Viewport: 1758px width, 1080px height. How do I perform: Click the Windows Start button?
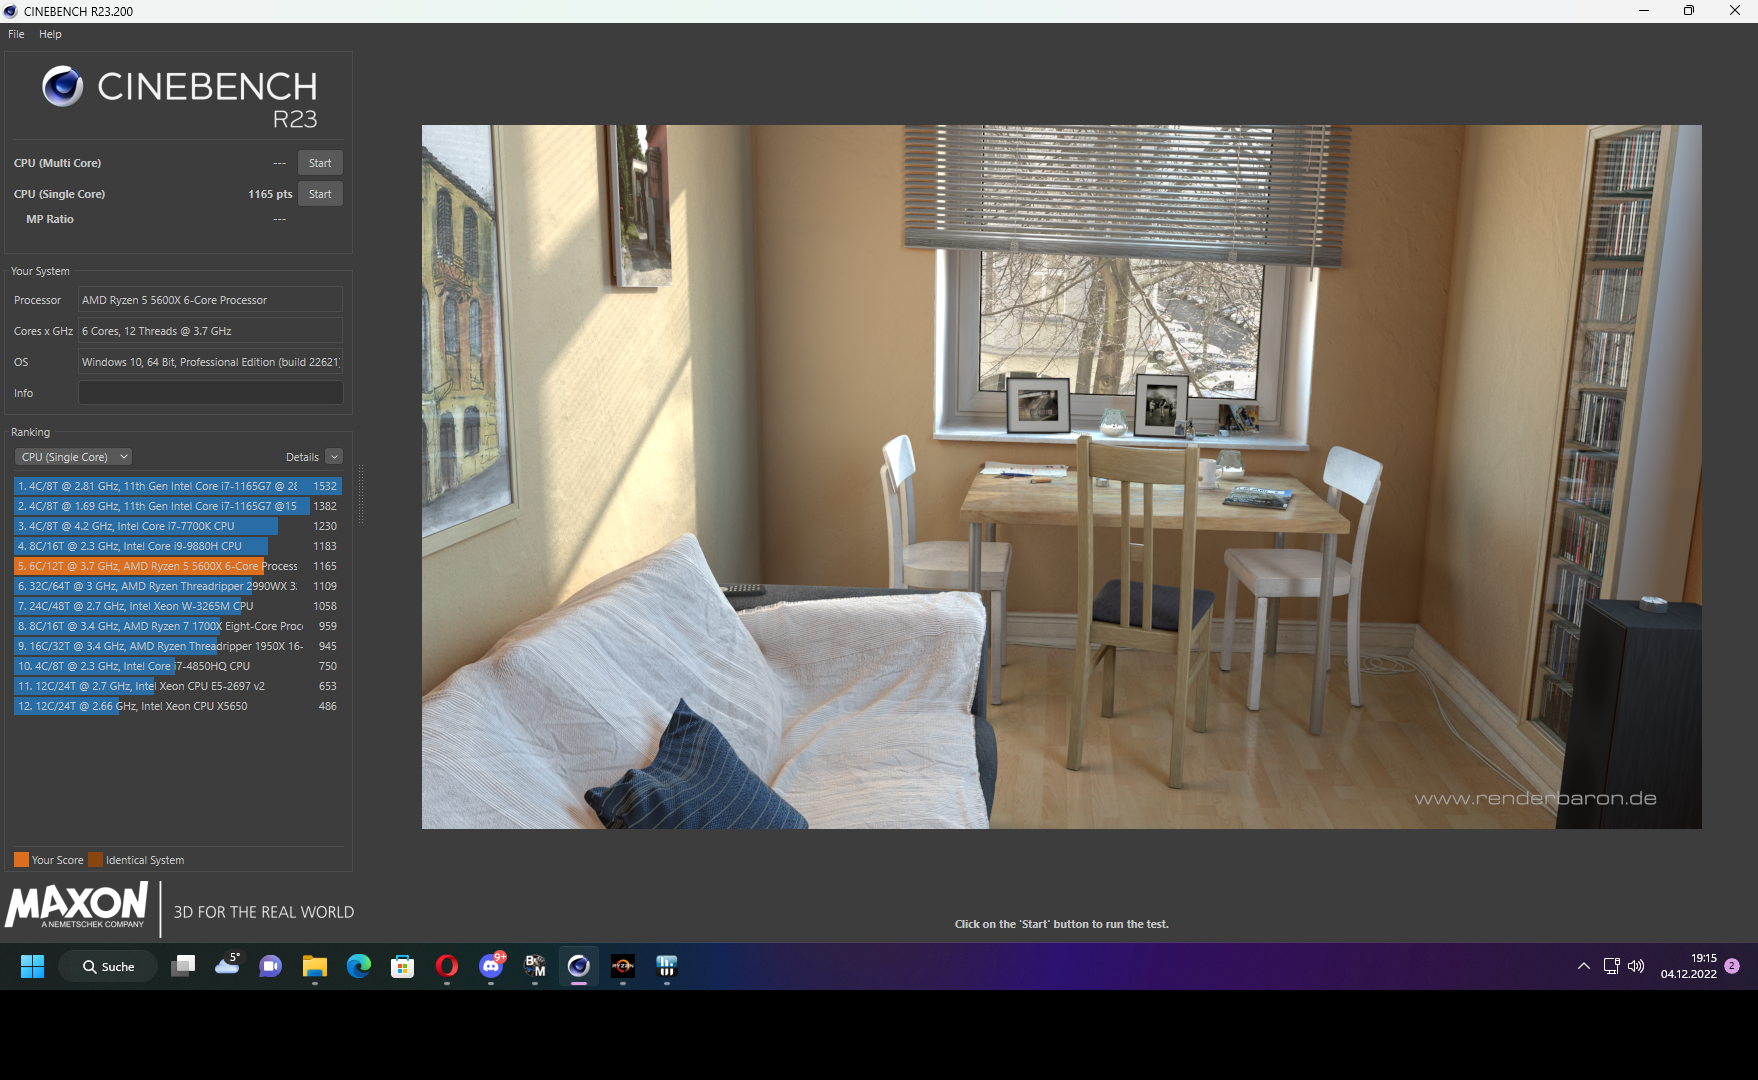click(33, 966)
